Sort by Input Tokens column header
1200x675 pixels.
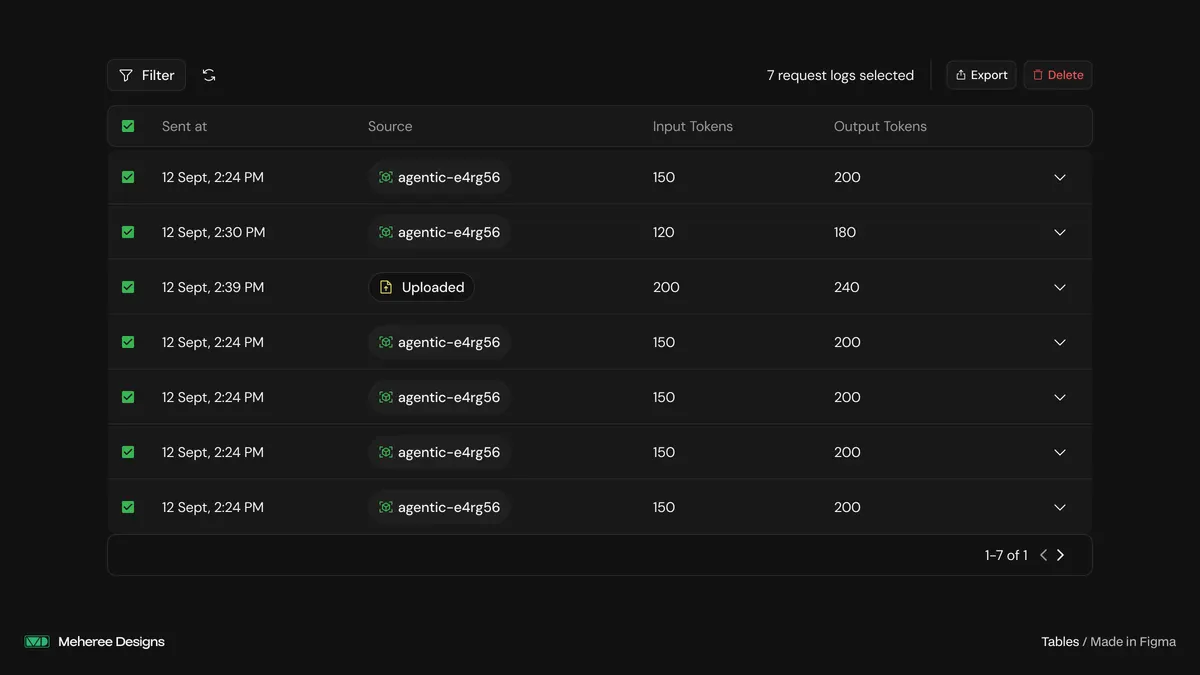pyautogui.click(x=693, y=126)
